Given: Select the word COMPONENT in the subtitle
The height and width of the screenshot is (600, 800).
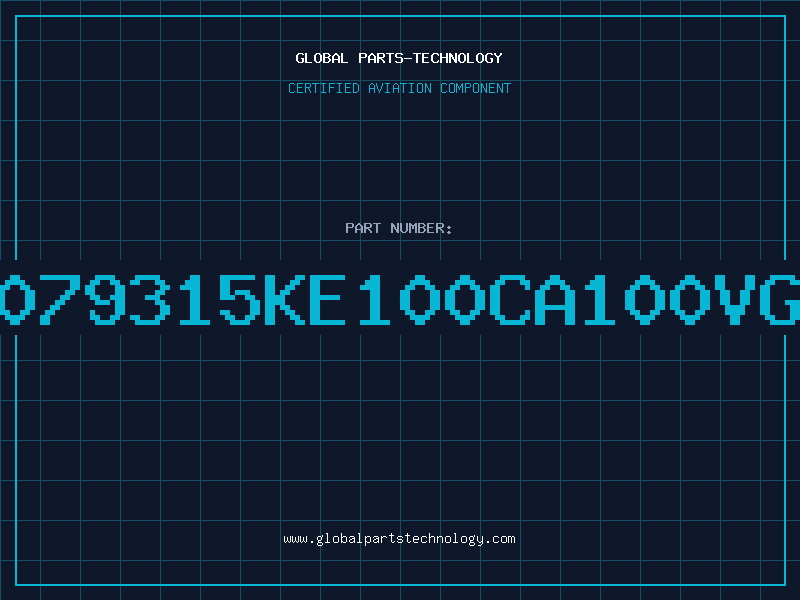Looking at the screenshot, I should (476, 88).
